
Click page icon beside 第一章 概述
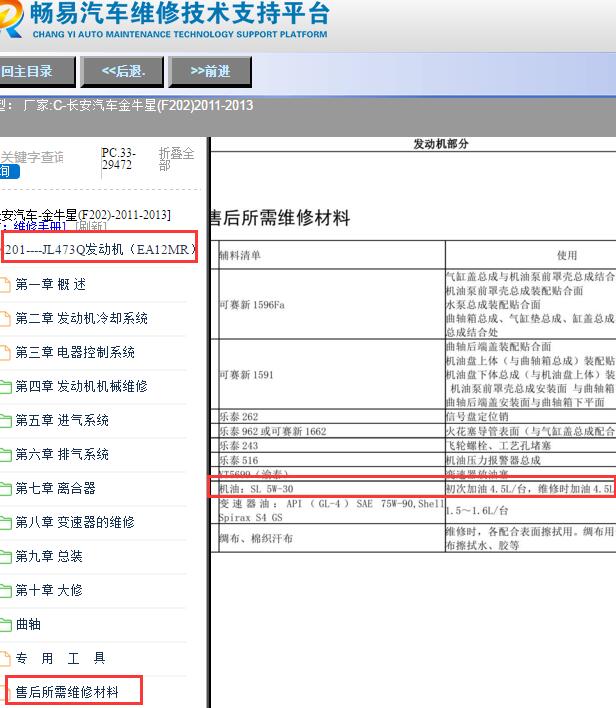[5, 285]
